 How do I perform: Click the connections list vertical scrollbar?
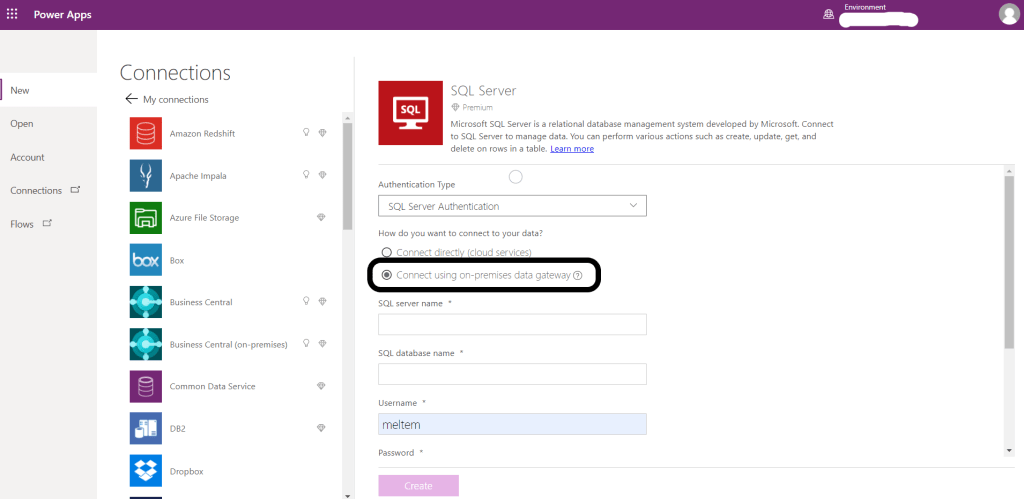(347, 180)
